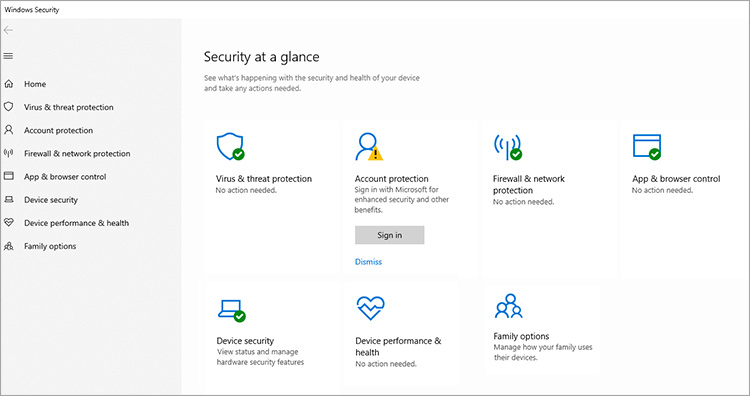Click the large browser window icon tile
Screen dimensions: 750x396
(x=647, y=146)
